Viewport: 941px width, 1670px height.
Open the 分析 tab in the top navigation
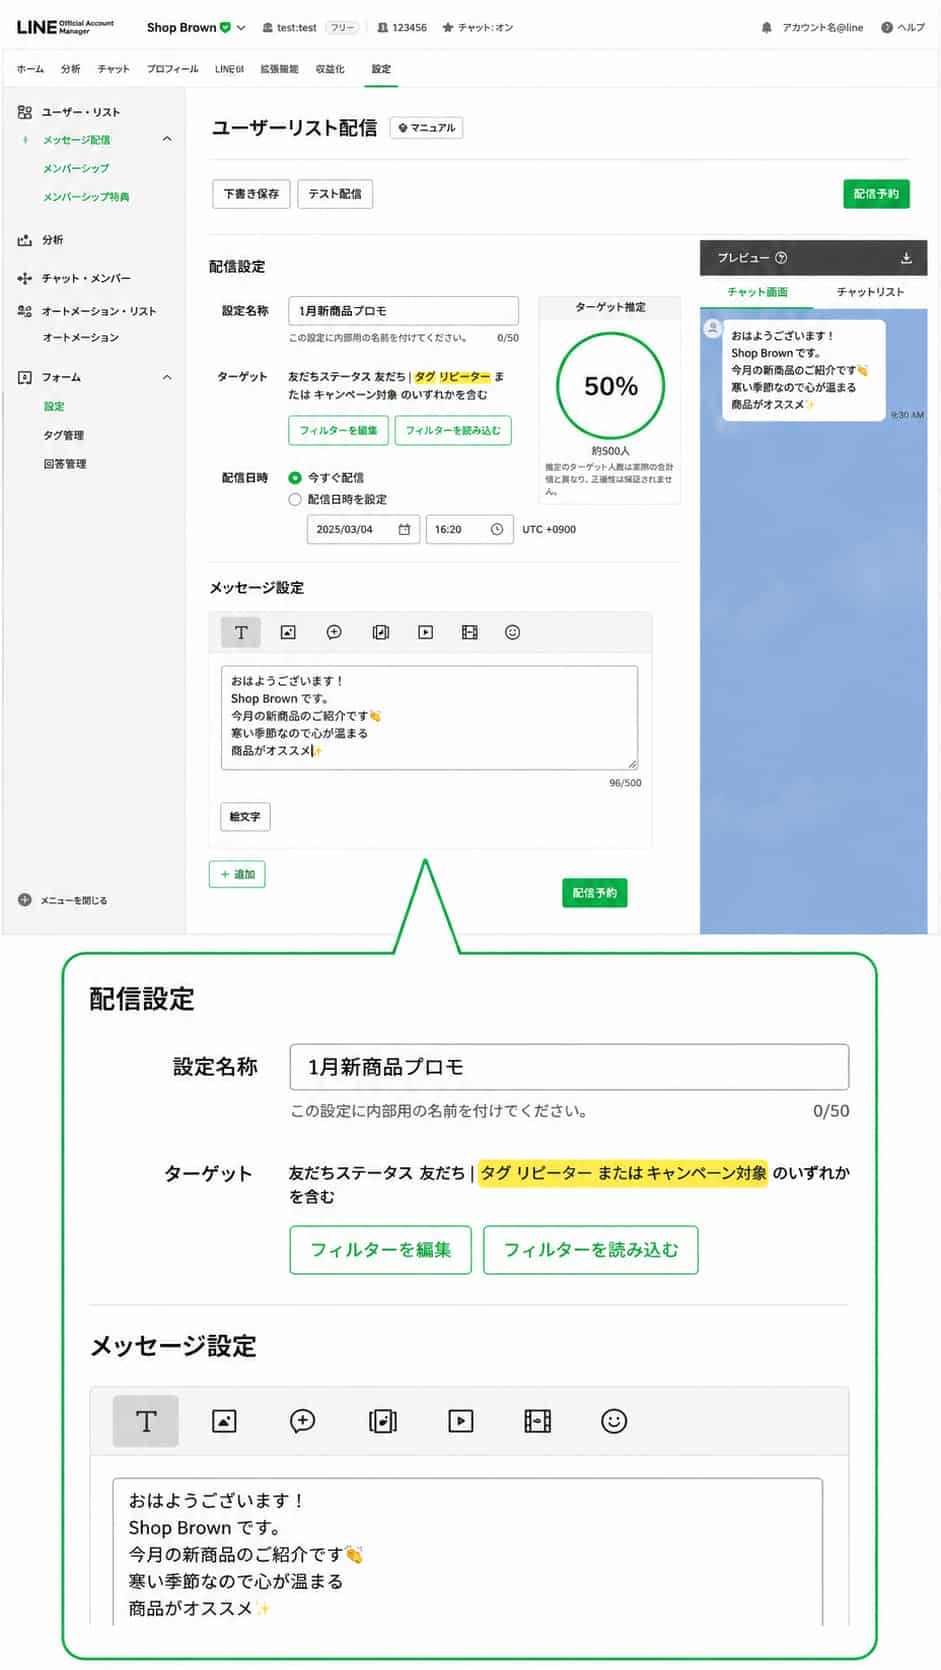tap(70, 69)
